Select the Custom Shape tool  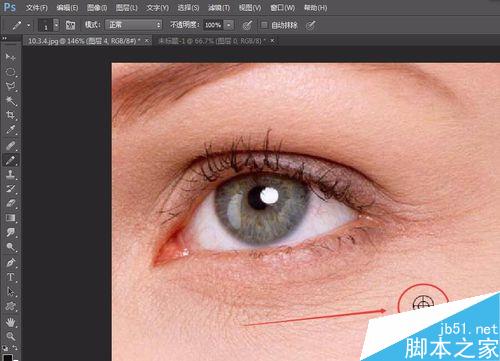[x=10, y=306]
